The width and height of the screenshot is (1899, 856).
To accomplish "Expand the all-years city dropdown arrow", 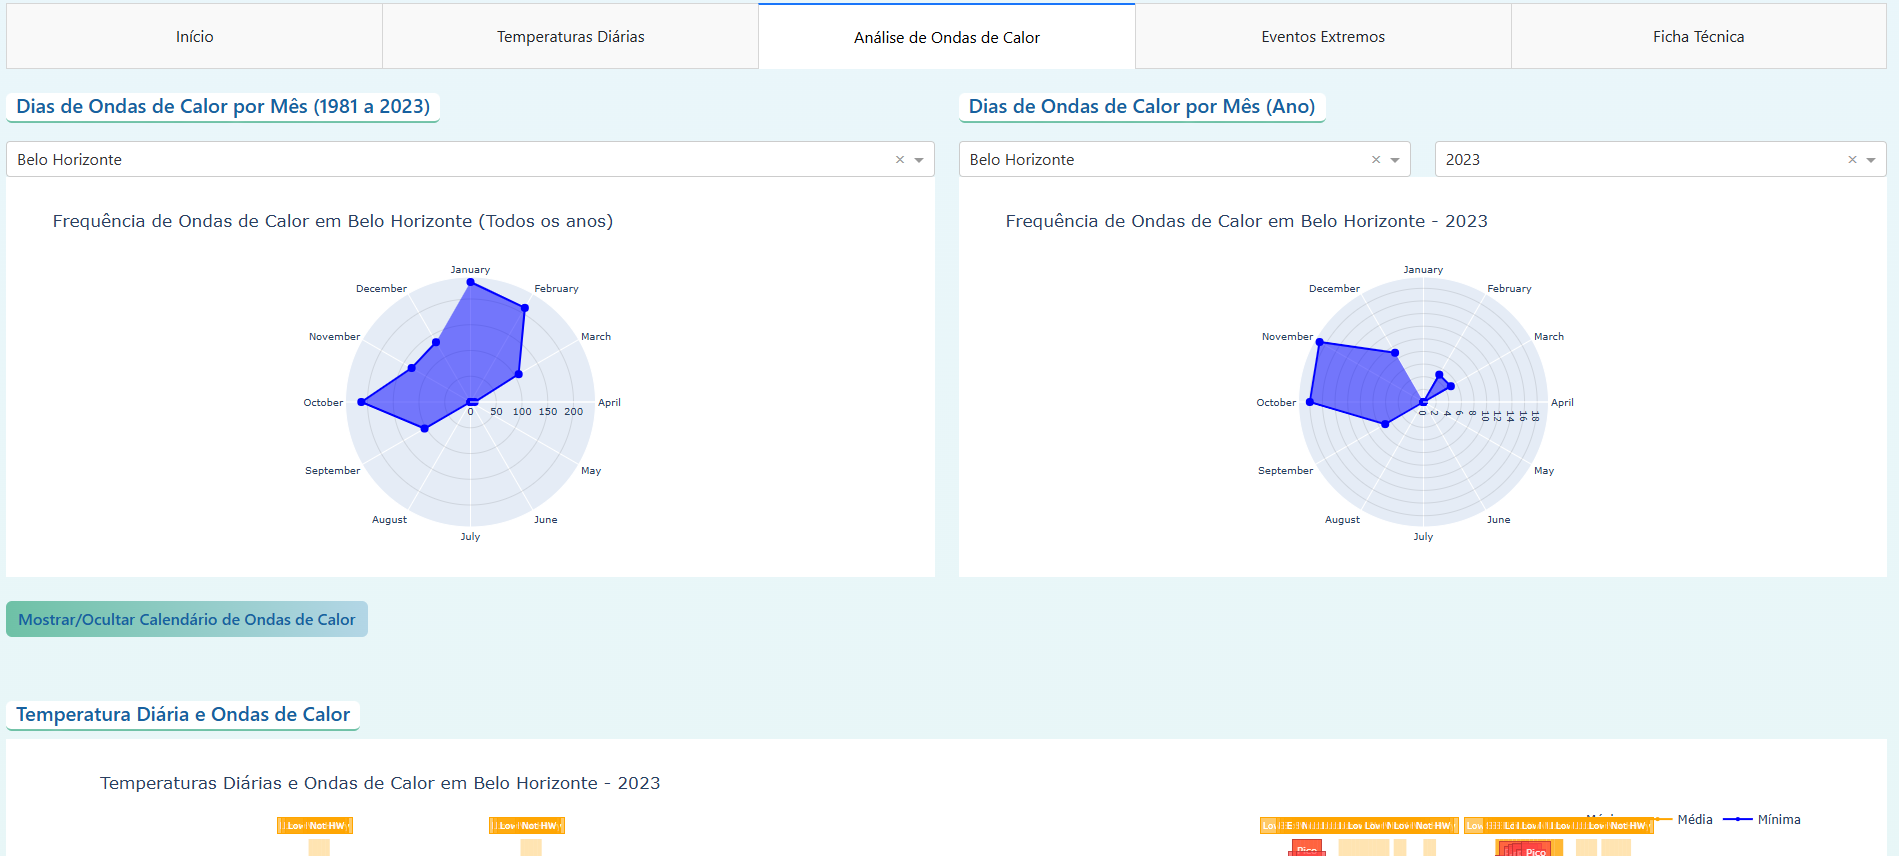I will click(x=919, y=160).
